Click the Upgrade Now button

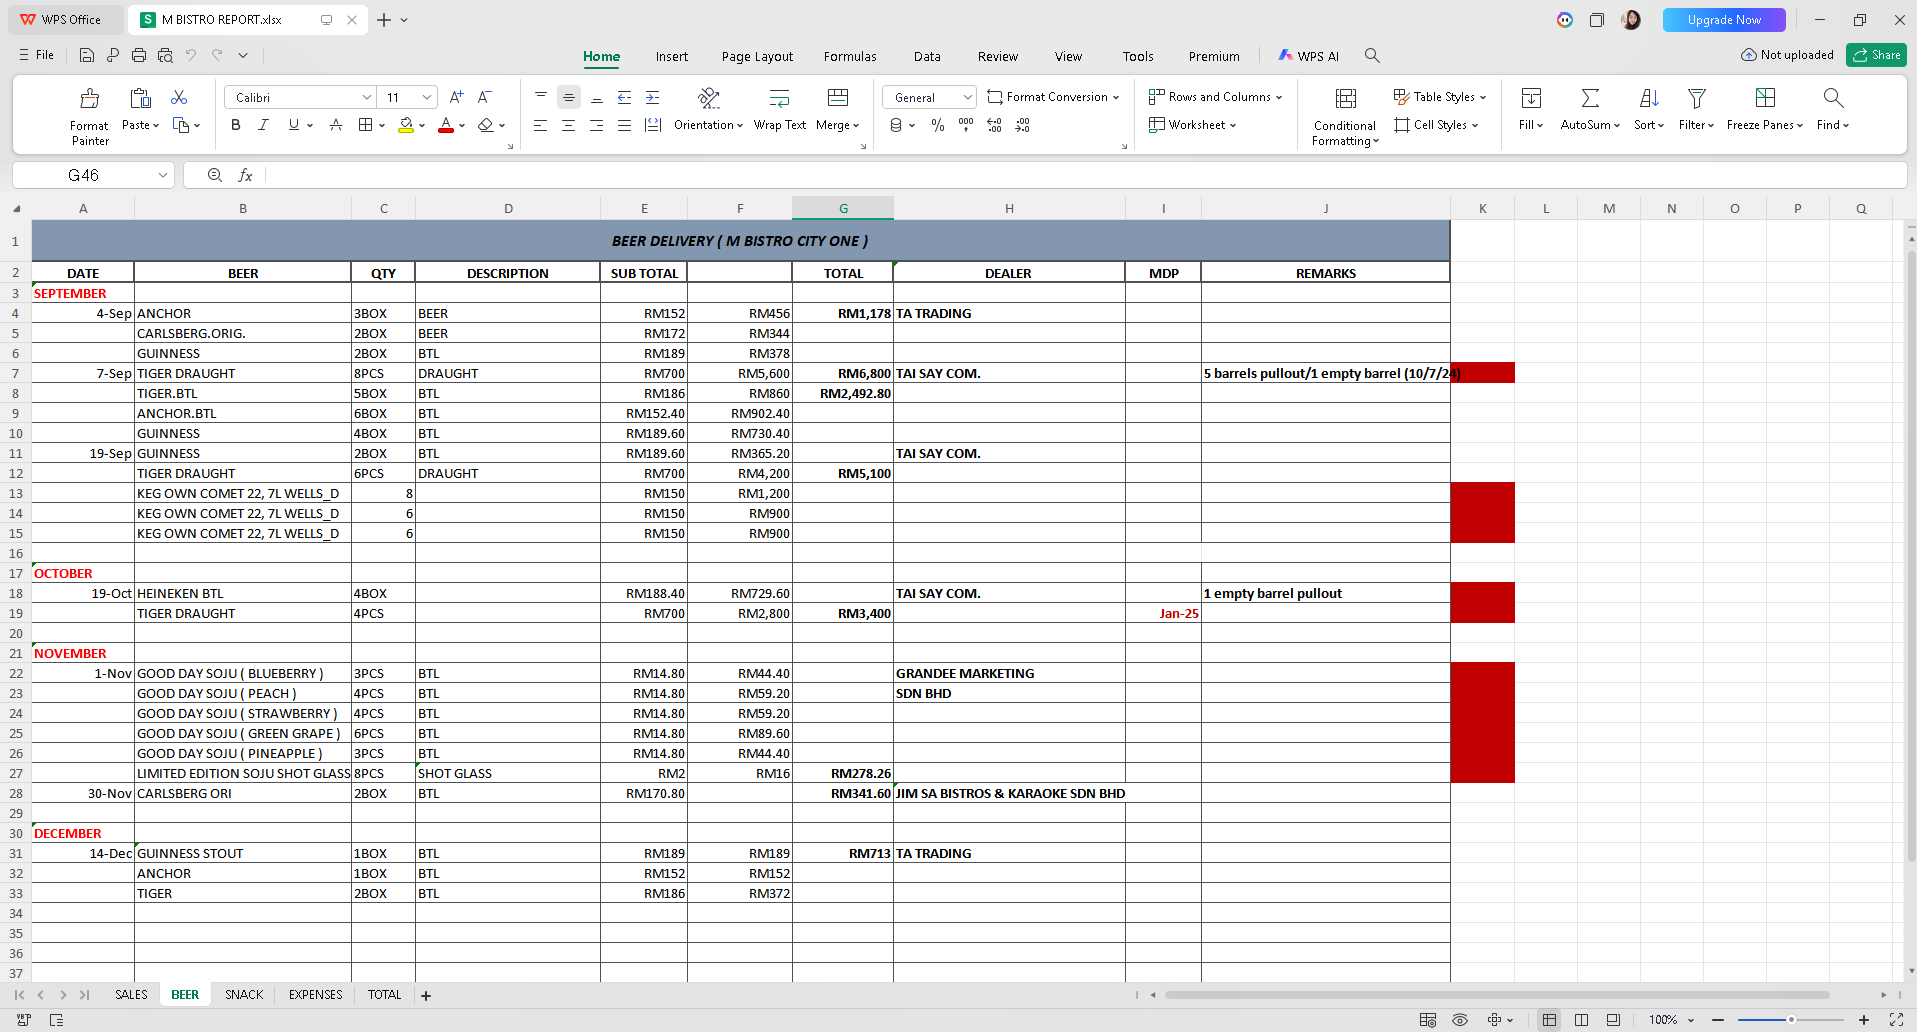point(1724,20)
